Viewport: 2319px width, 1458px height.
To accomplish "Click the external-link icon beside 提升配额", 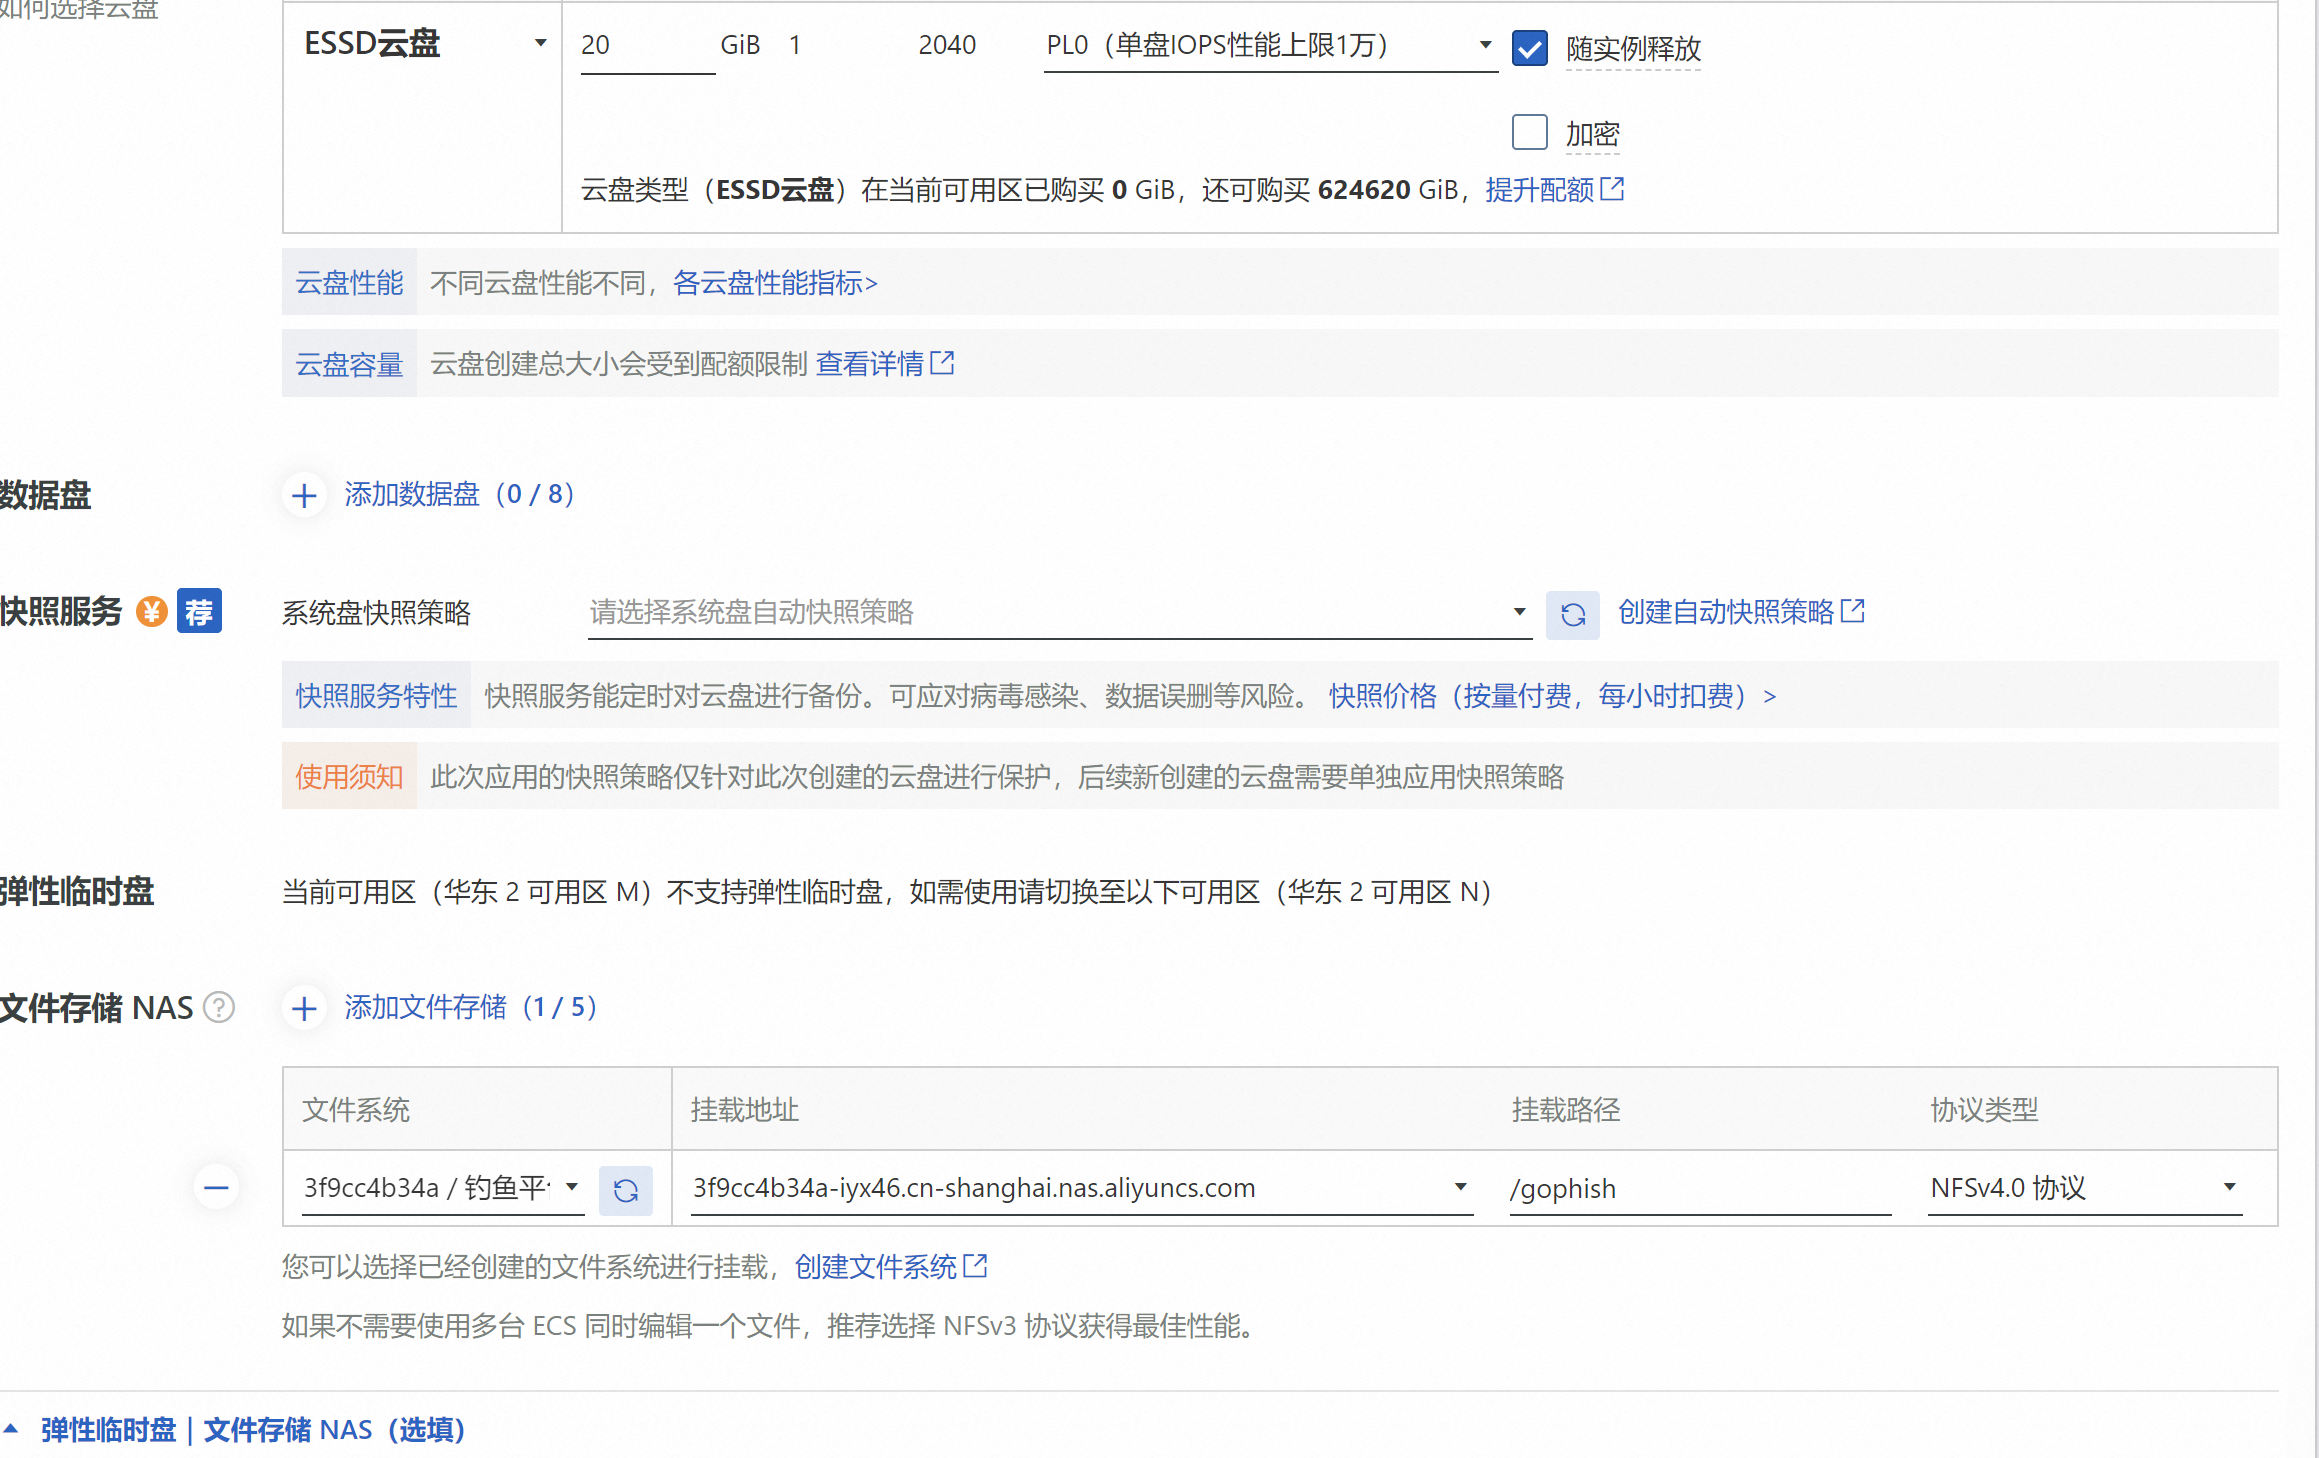I will pyautogui.click(x=1612, y=189).
